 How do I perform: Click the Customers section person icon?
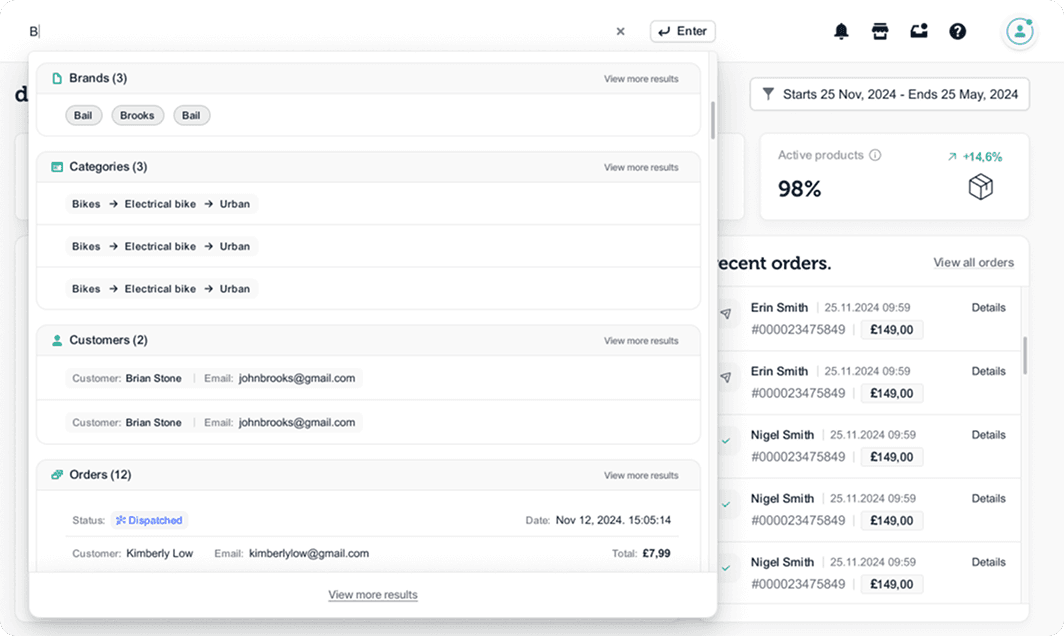coord(57,340)
